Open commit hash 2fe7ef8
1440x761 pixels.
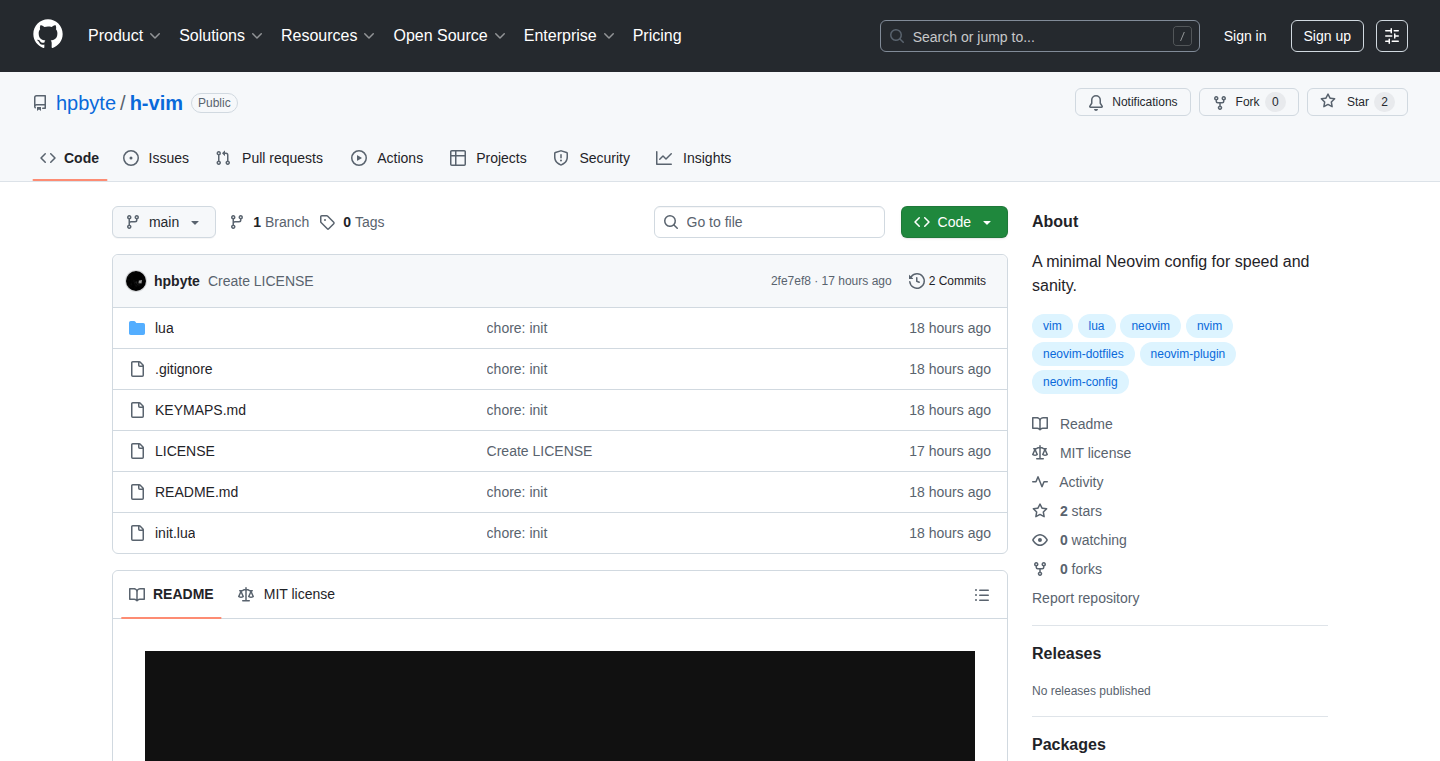[x=791, y=281]
